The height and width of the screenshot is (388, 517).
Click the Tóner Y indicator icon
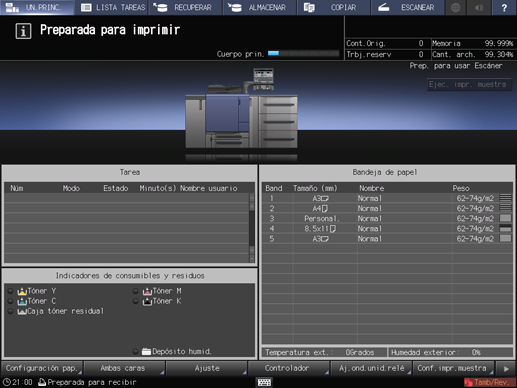[22, 291]
